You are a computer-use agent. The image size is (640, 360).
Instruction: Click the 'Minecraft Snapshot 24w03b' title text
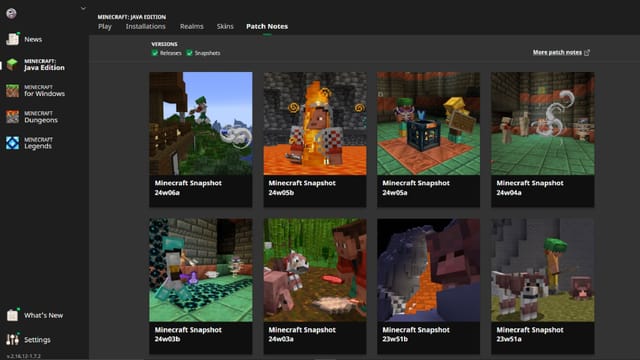[x=188, y=334]
